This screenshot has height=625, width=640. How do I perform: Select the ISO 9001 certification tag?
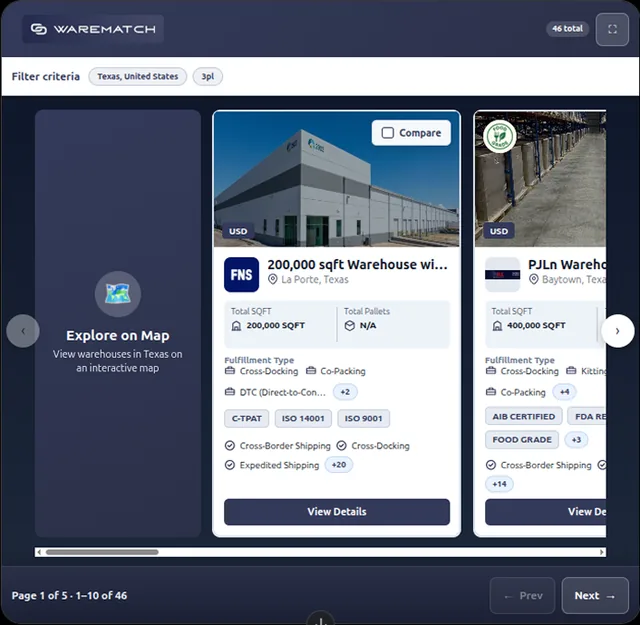pos(363,418)
